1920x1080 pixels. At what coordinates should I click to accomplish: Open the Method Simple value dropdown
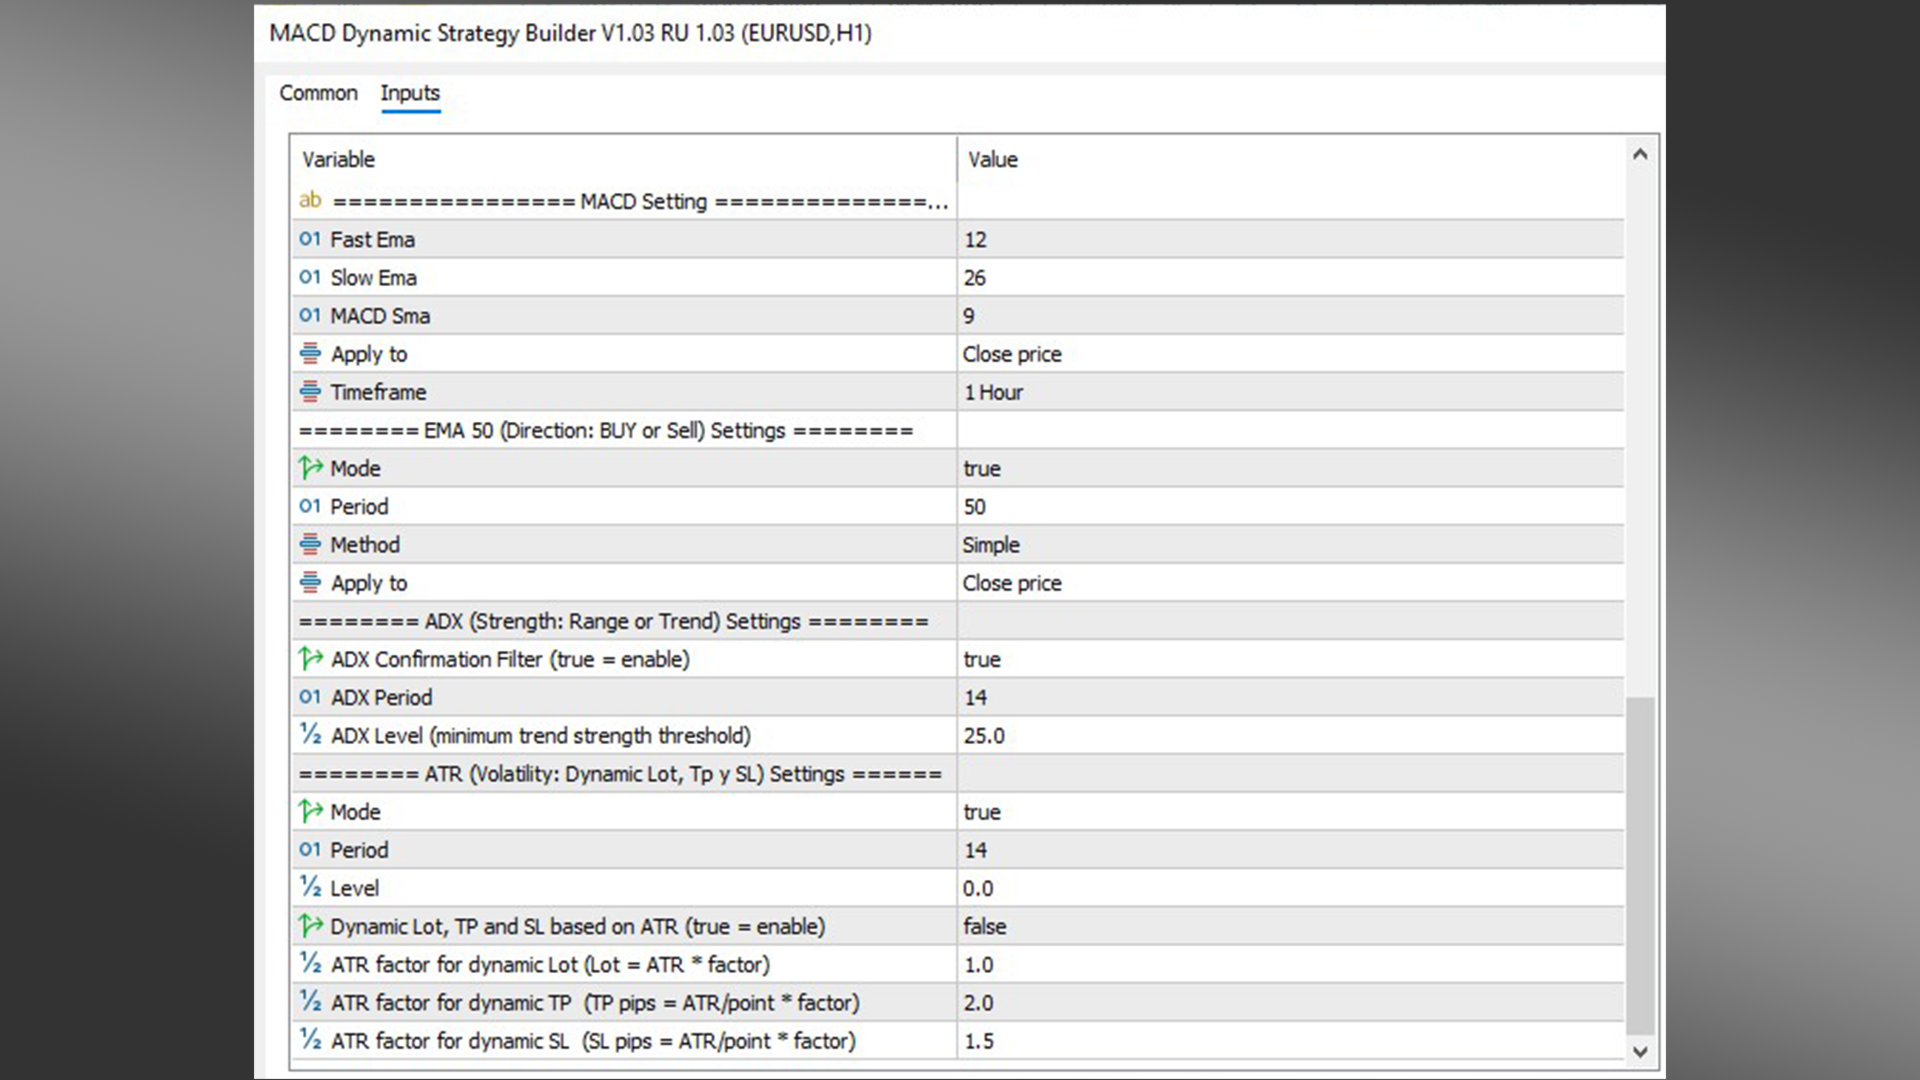[991, 544]
